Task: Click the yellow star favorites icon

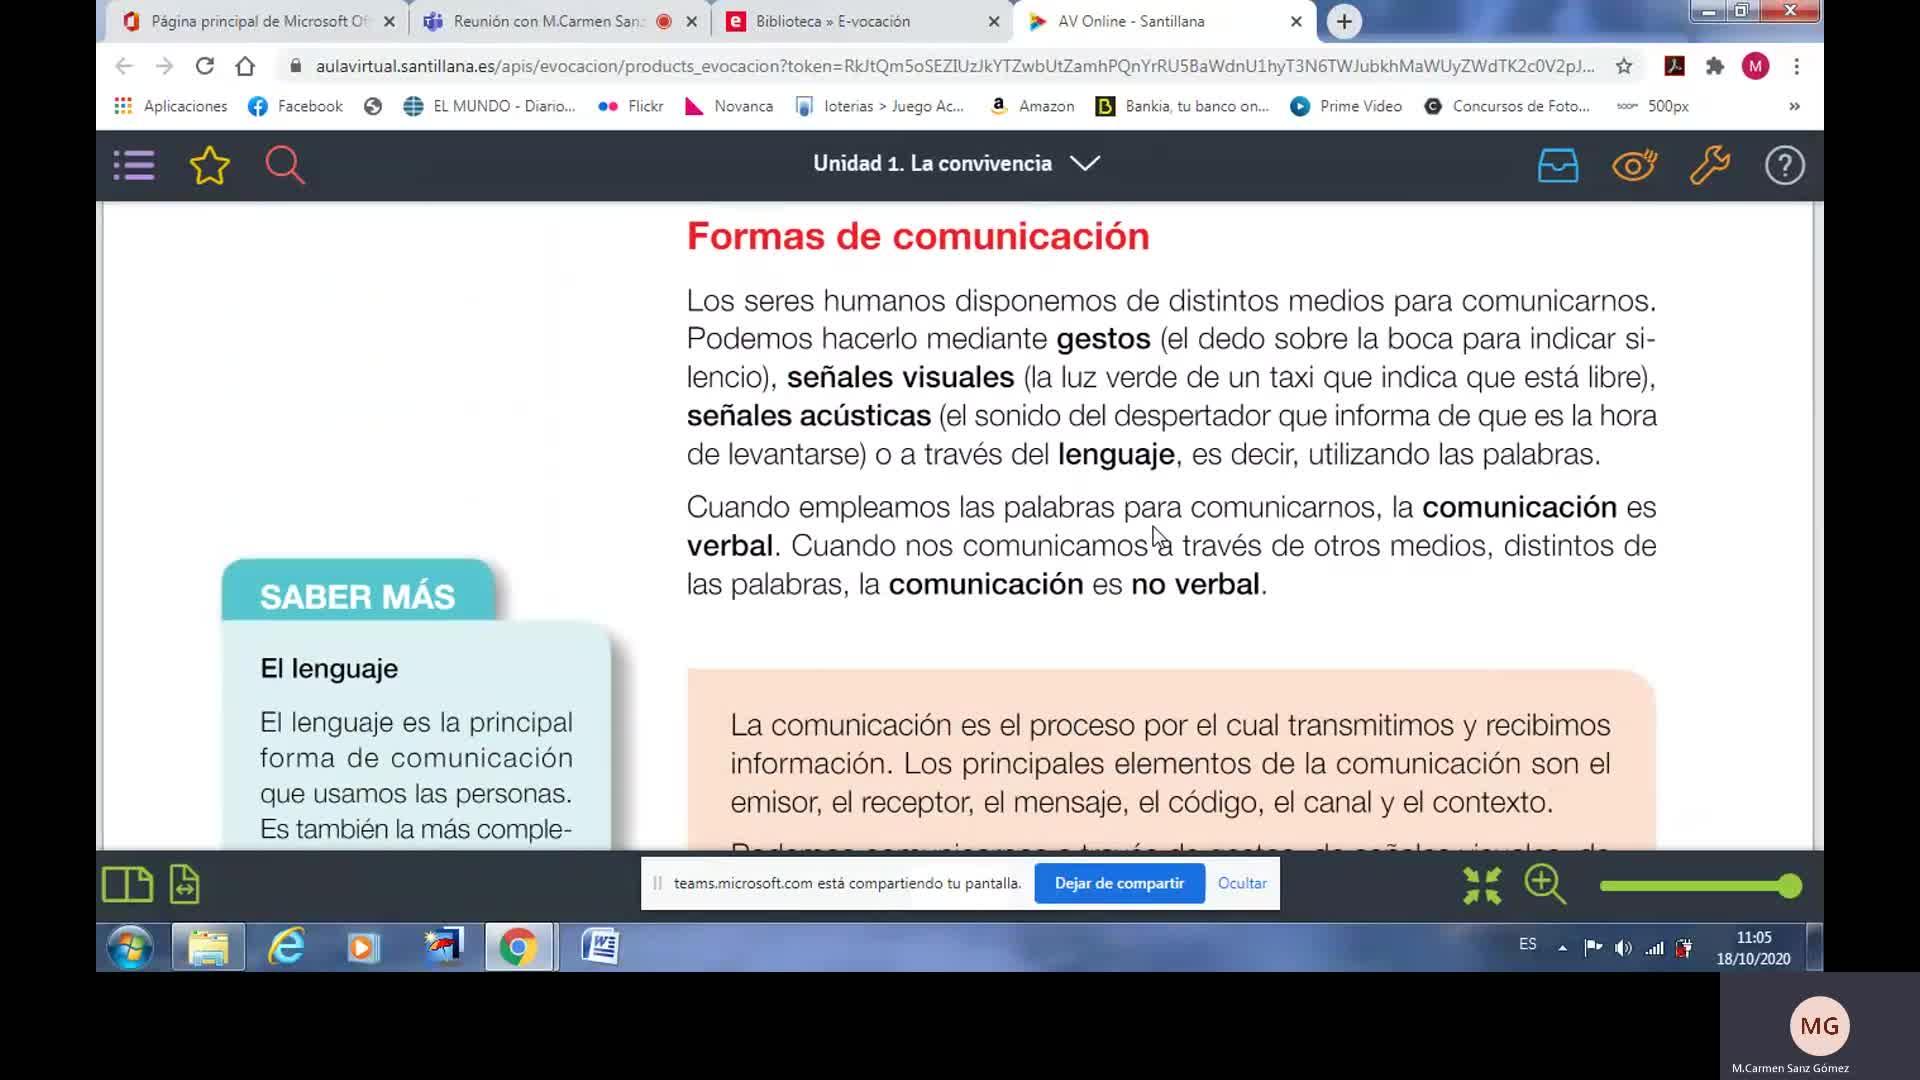Action: (210, 165)
